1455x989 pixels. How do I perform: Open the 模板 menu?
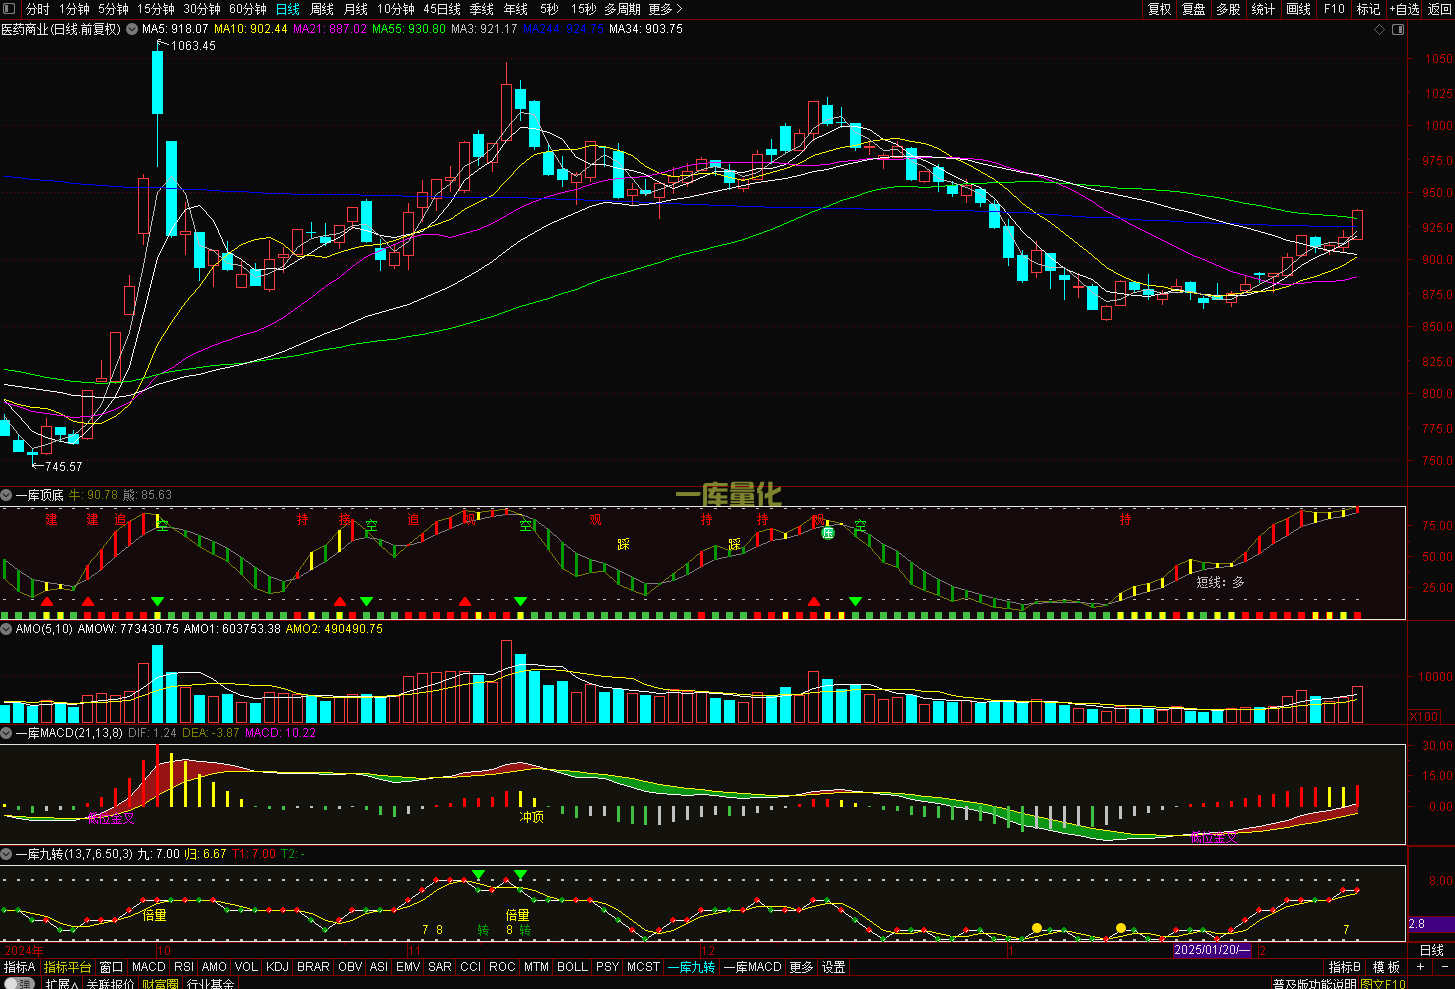click(1386, 967)
